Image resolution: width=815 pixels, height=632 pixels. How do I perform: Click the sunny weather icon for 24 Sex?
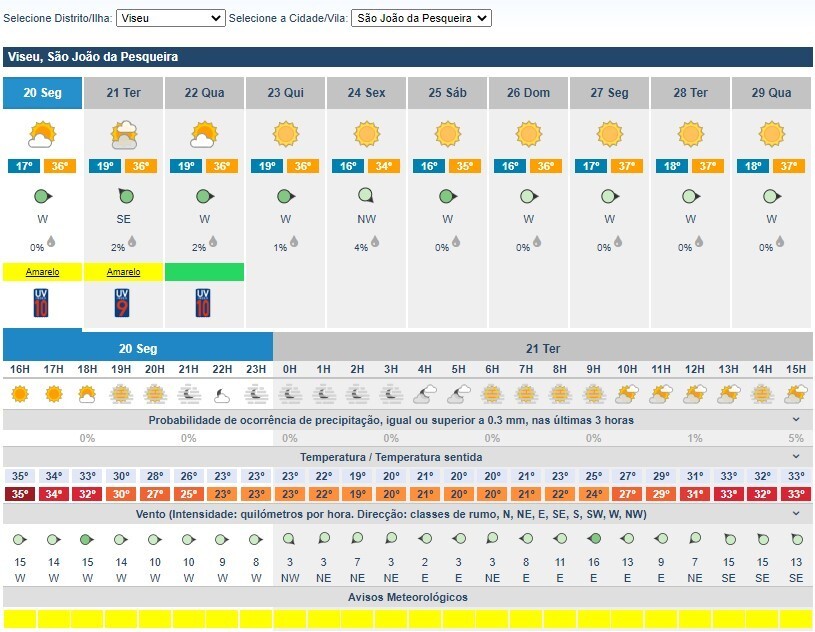pos(367,133)
